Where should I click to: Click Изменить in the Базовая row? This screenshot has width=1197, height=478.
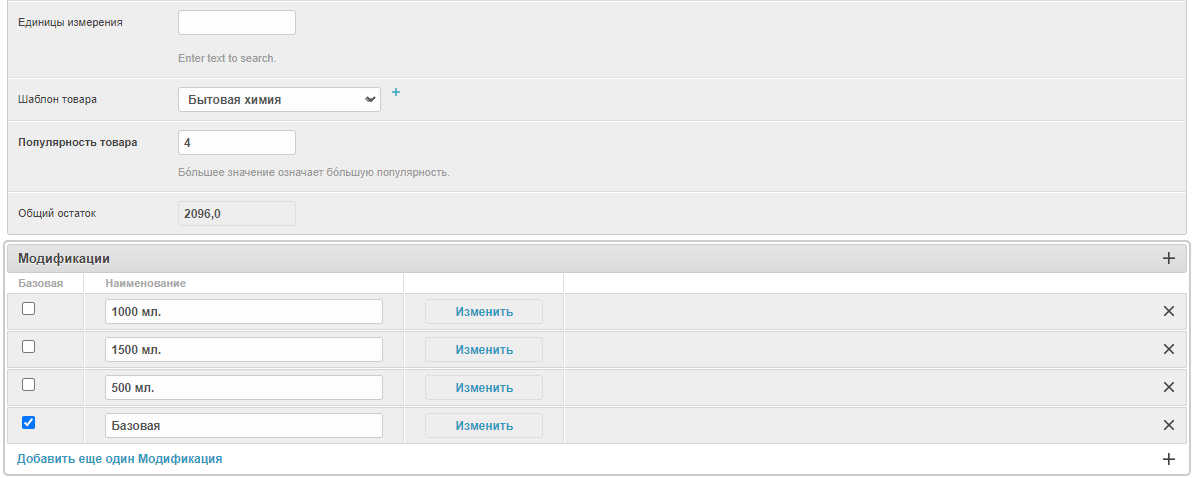point(484,426)
